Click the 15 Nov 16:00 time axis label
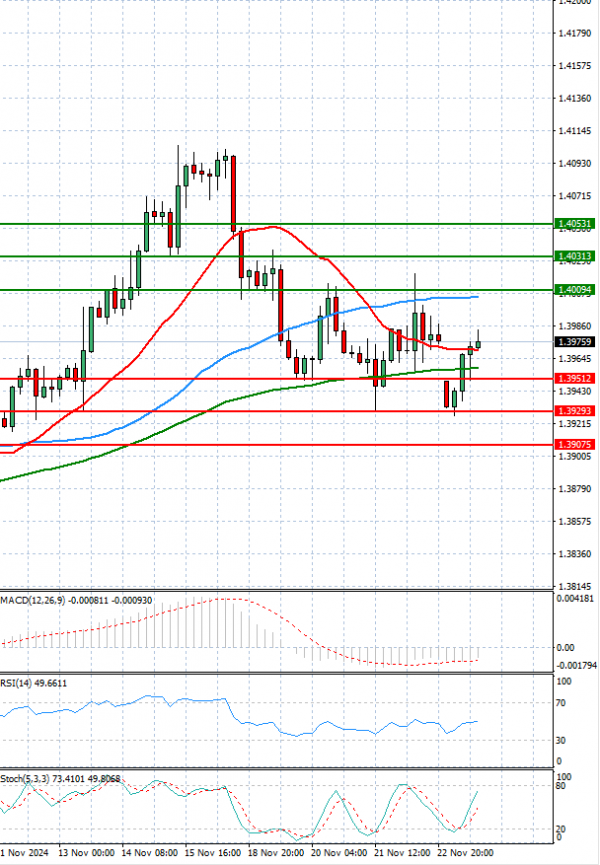Viewport: 600px width, 865px height. pos(212,852)
